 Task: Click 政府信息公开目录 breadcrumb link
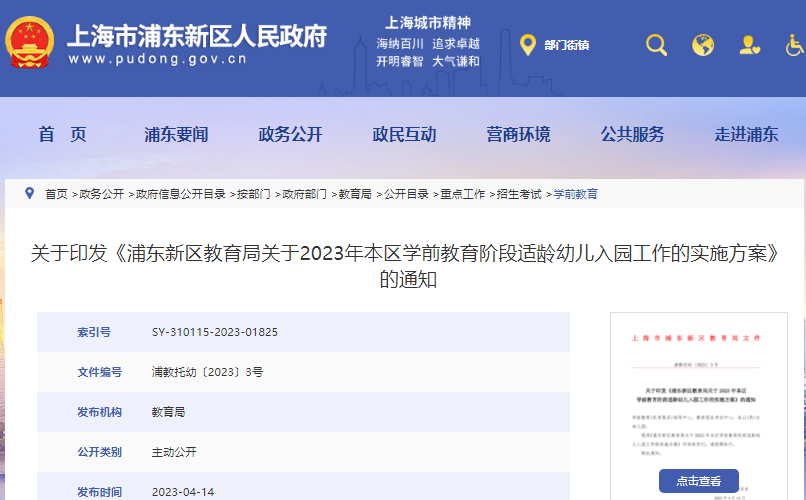[180, 194]
